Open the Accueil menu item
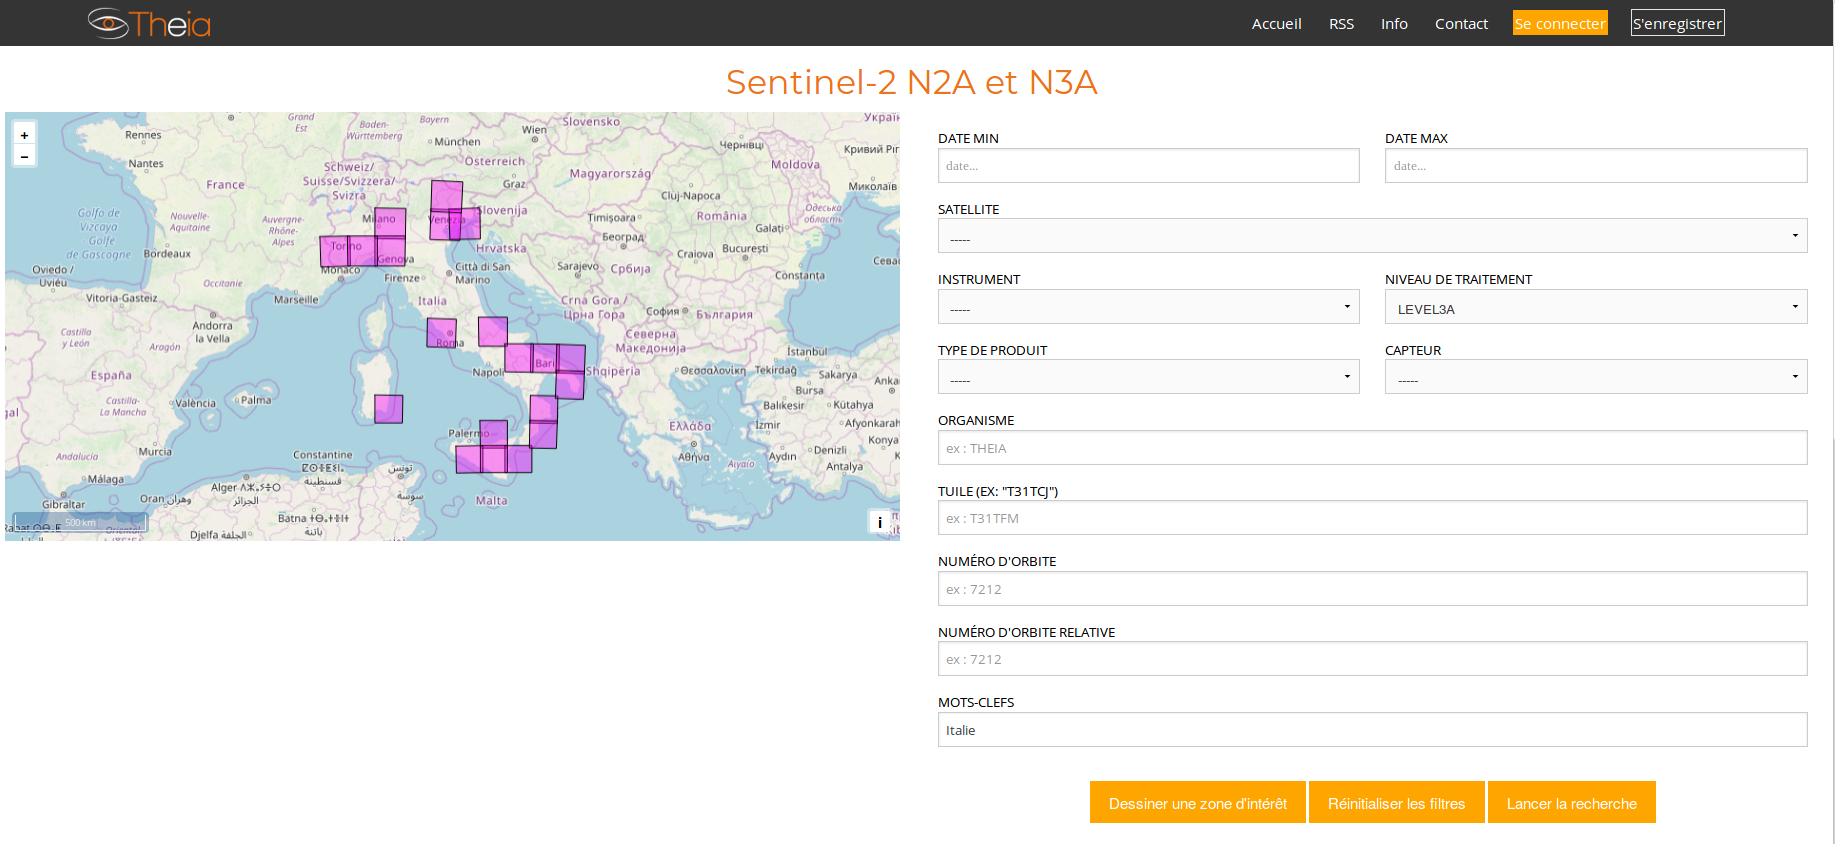 [1277, 24]
